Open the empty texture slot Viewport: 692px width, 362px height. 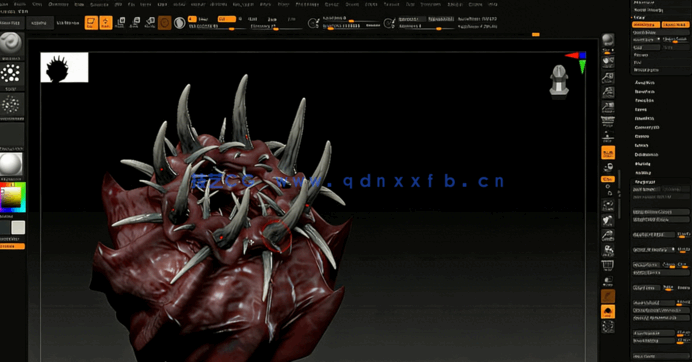tap(12, 134)
